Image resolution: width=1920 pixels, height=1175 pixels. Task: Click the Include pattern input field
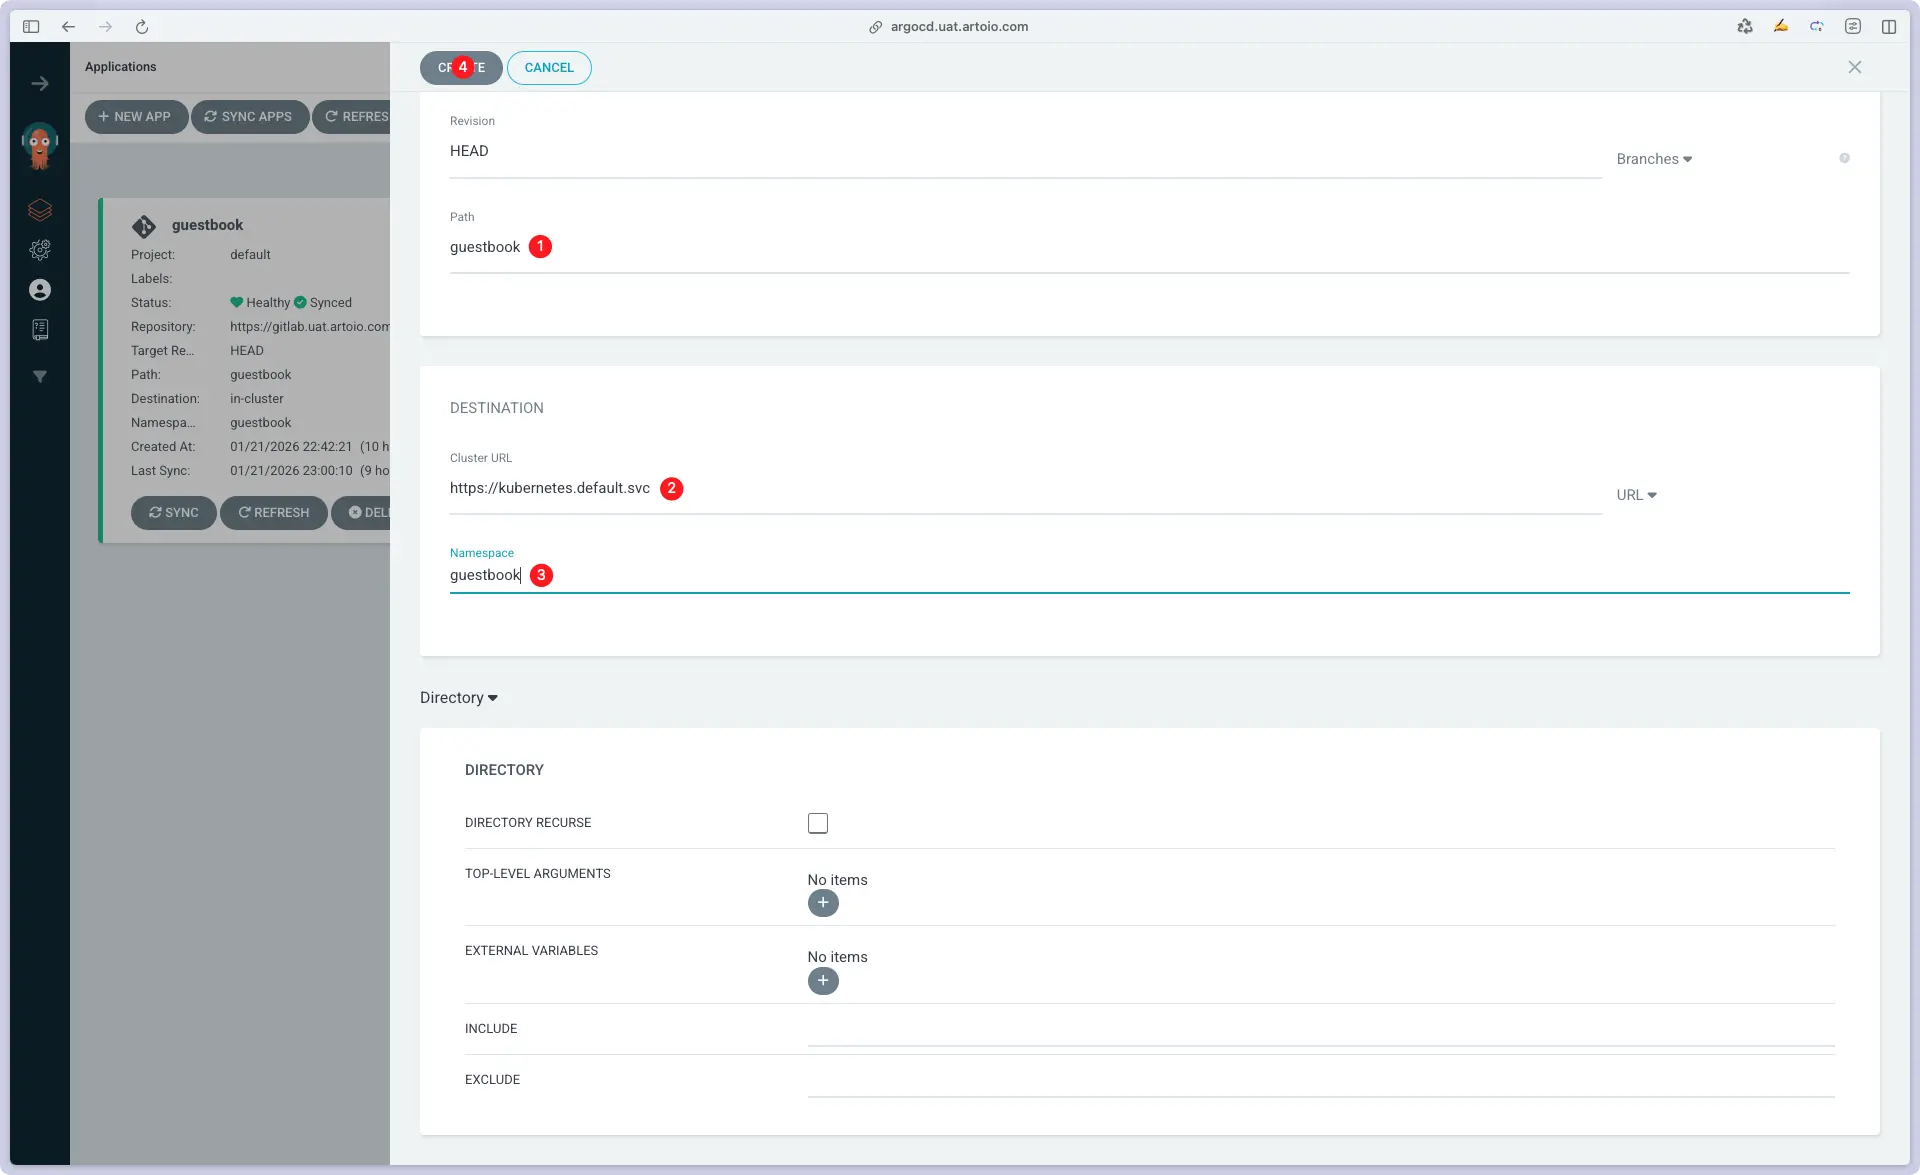point(1320,1030)
